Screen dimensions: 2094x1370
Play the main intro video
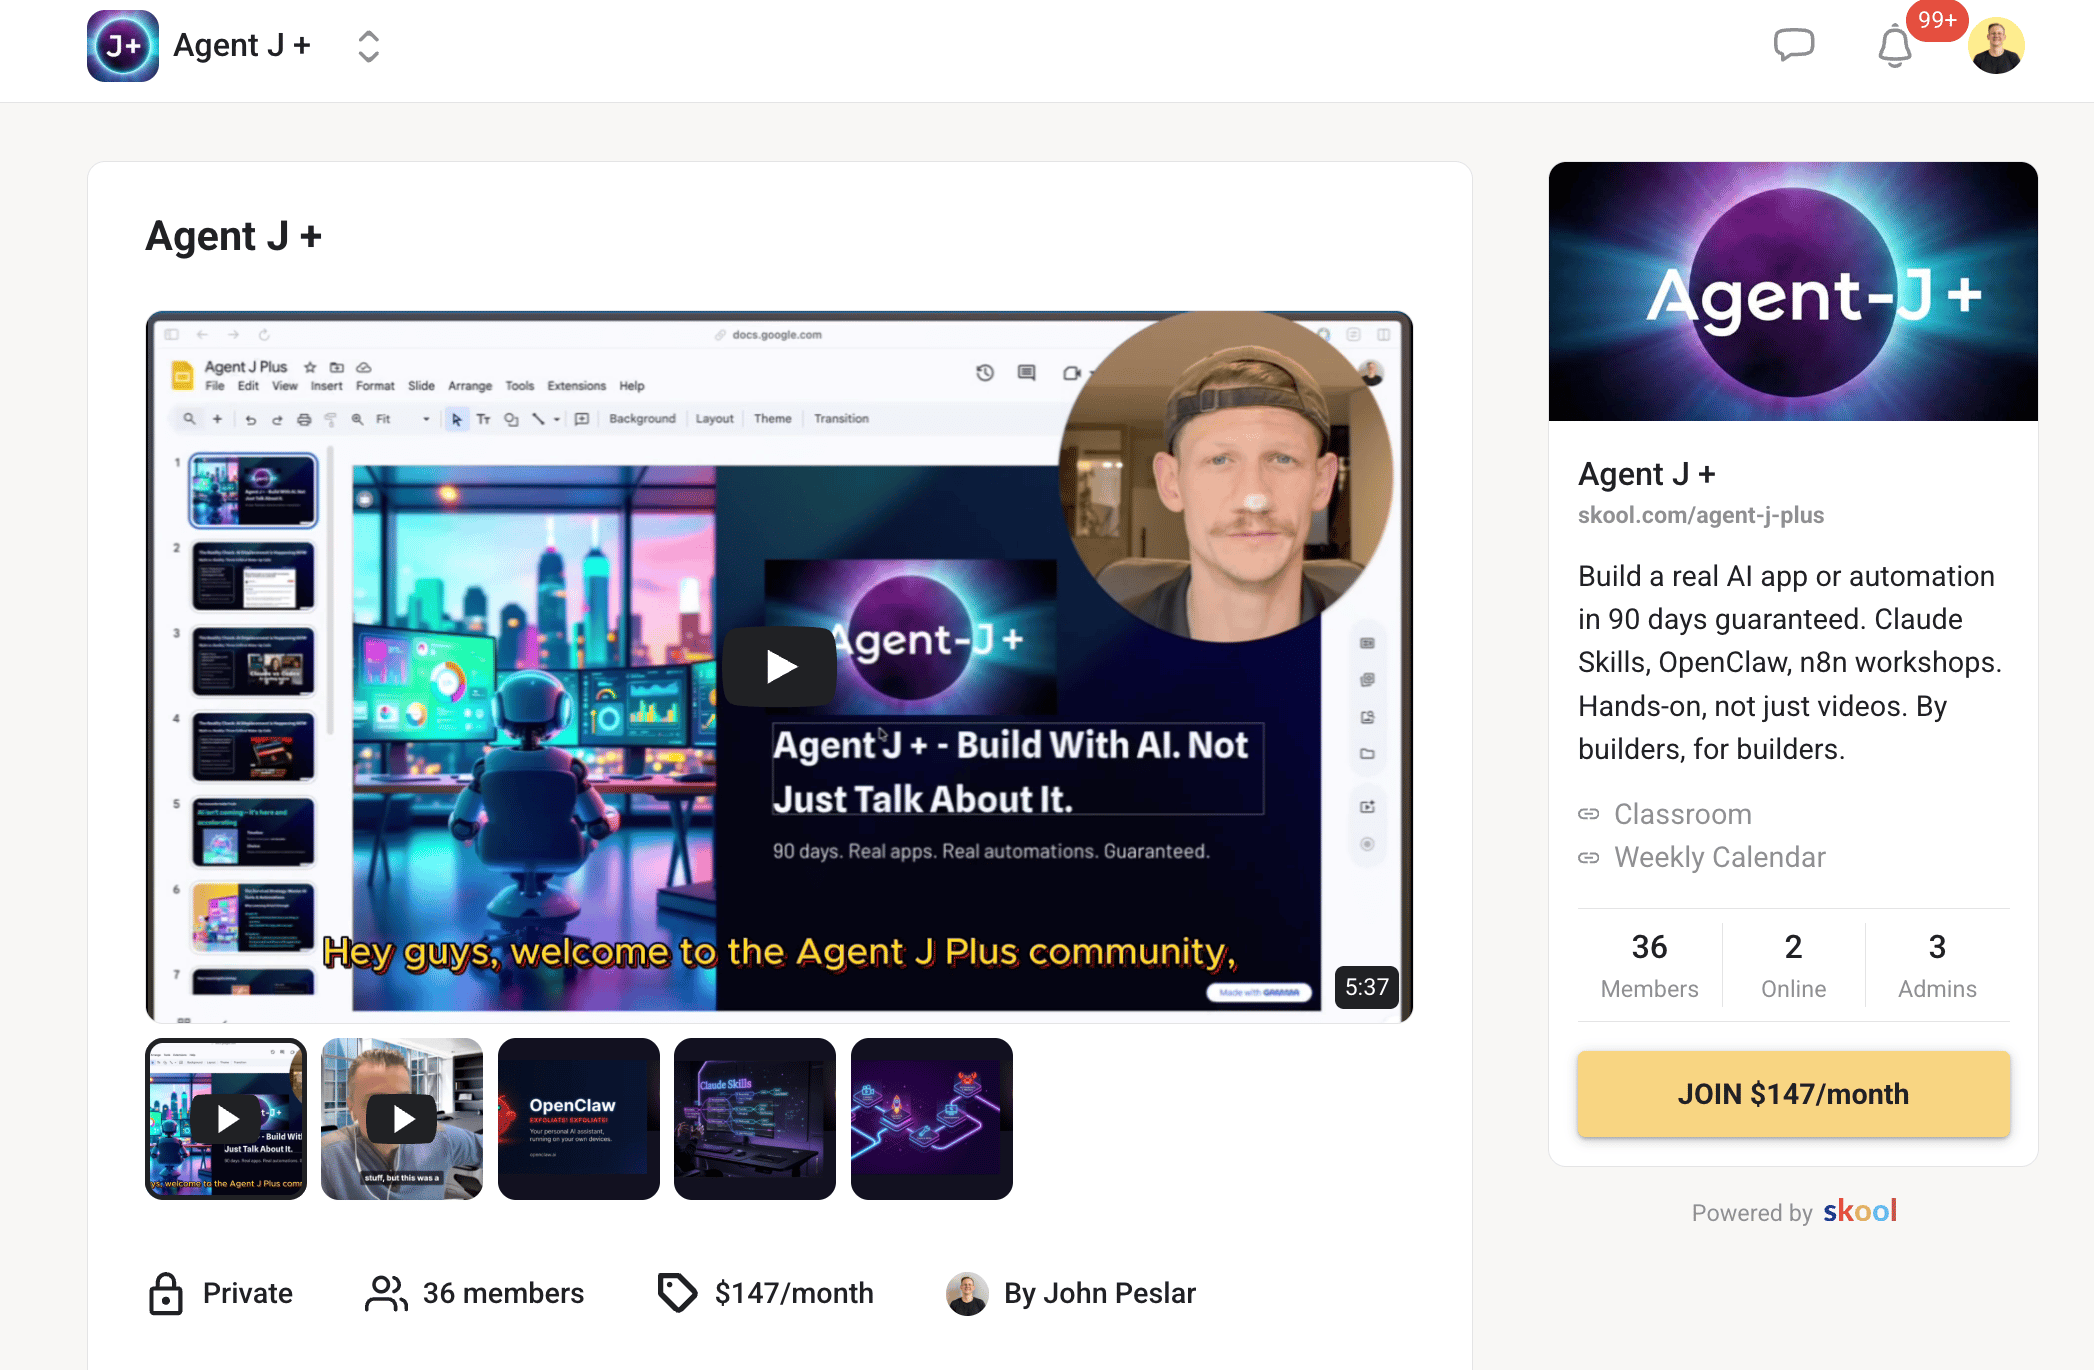coord(780,666)
